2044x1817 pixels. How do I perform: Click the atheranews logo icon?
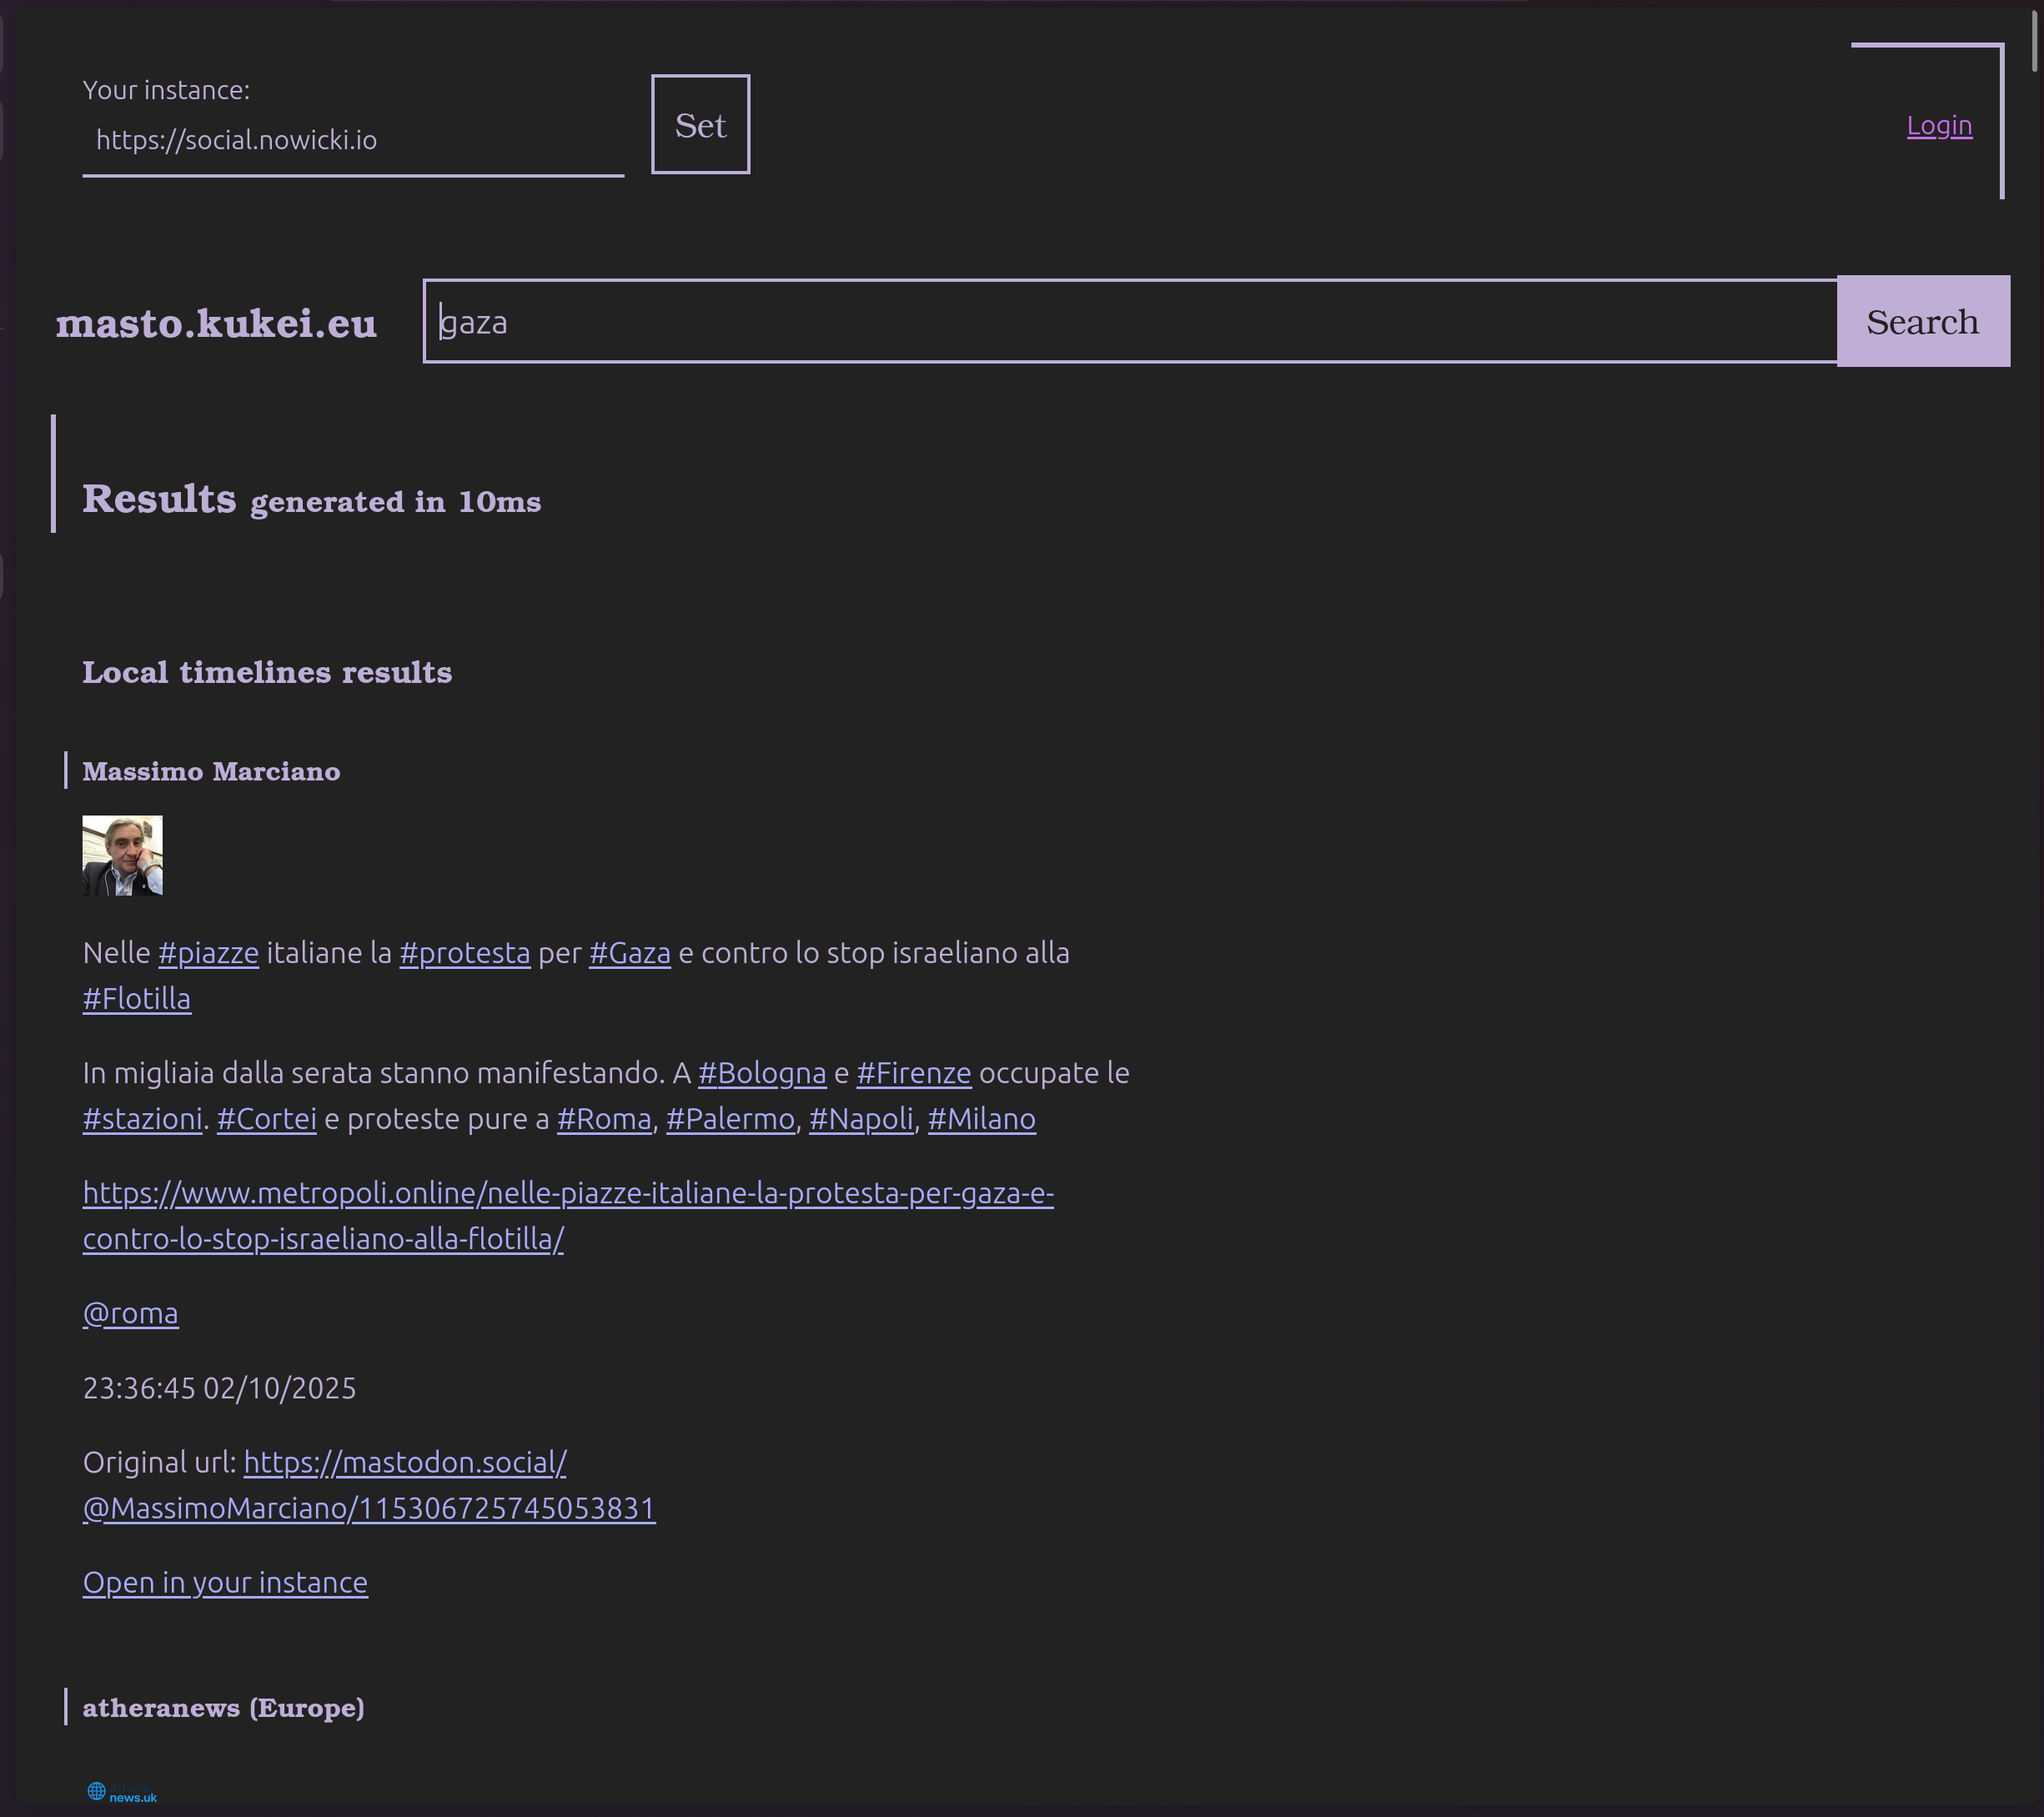(x=122, y=1792)
